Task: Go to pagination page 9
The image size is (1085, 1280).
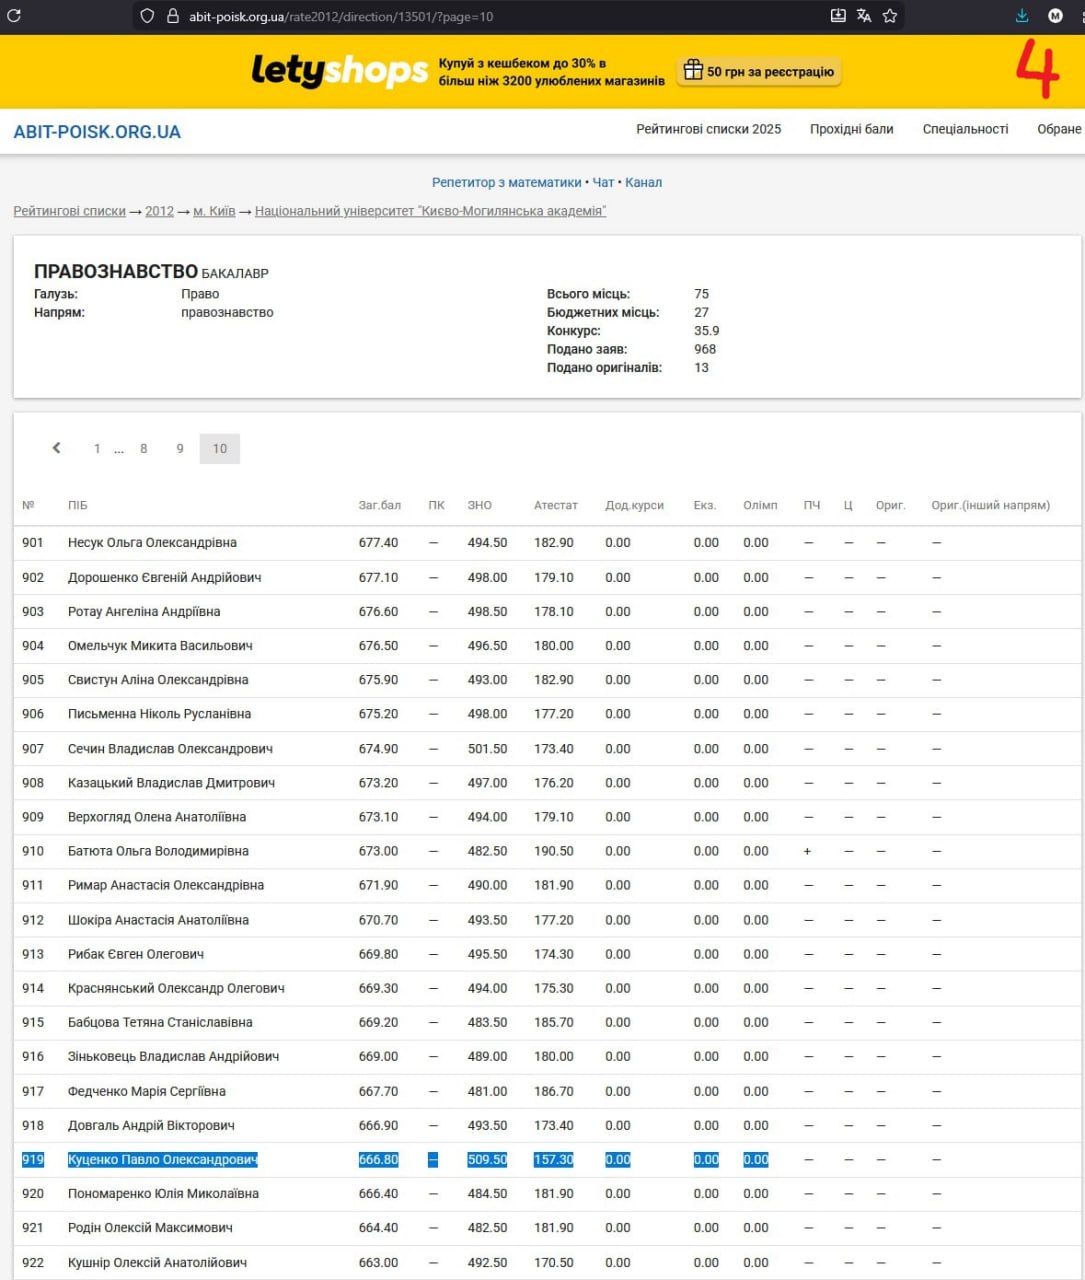Action: click(x=180, y=449)
